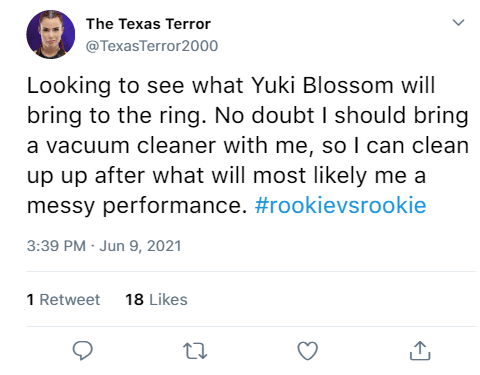Click the words vacuum cleaner in tweet

(x=131, y=146)
